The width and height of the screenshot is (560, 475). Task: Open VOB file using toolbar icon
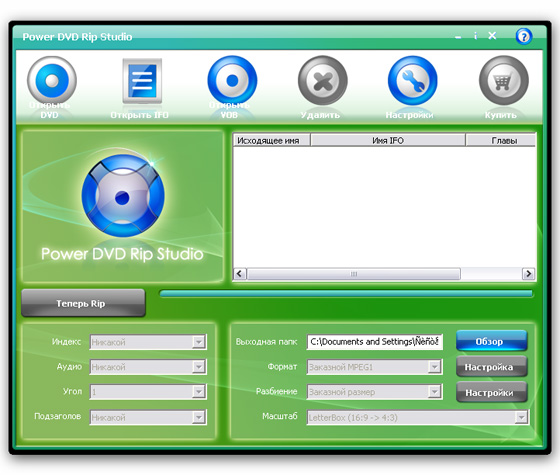pos(232,80)
